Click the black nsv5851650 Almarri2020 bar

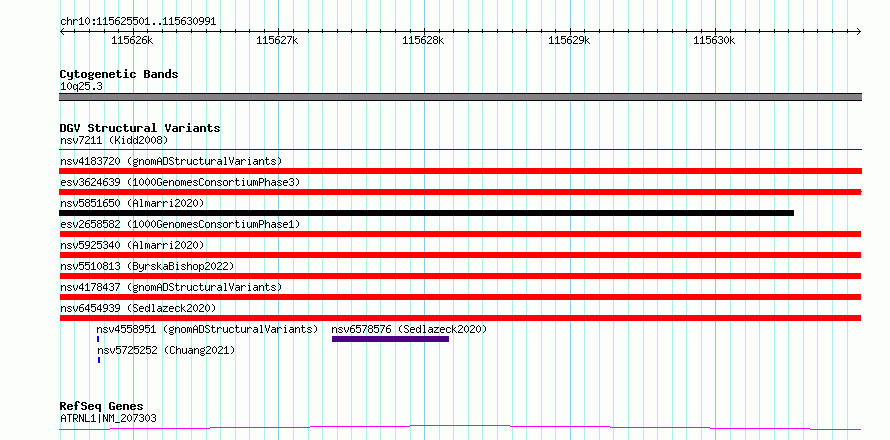point(426,213)
